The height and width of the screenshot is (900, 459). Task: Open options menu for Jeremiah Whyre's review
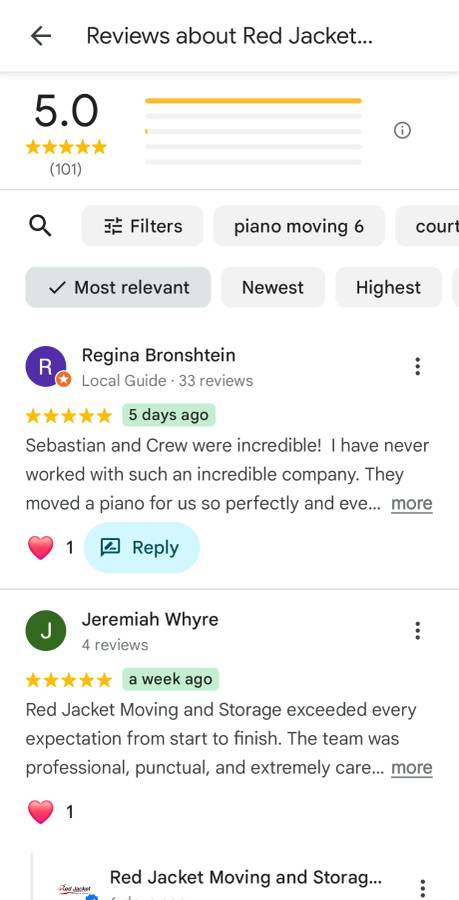(418, 631)
